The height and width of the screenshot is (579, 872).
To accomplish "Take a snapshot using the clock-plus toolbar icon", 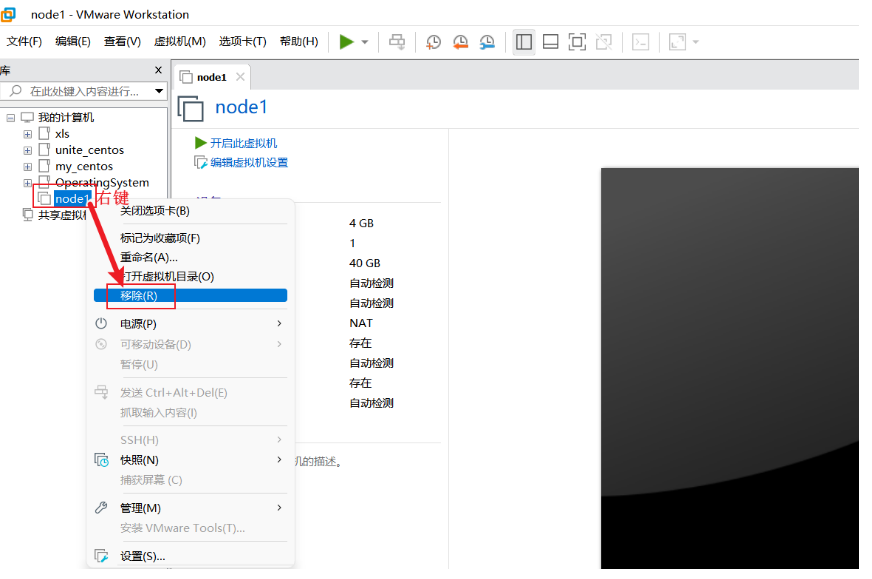I will tap(433, 42).
